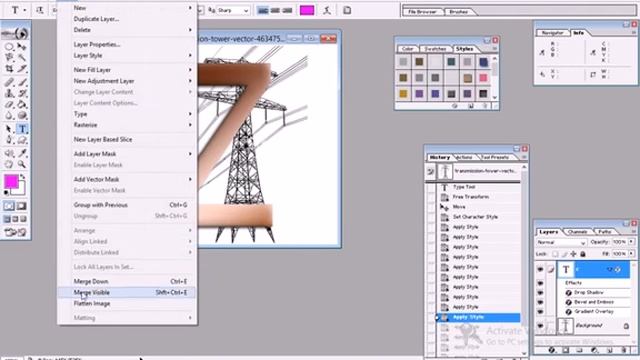
Task: Choose Group with Previous menu item
Action: pos(127,205)
